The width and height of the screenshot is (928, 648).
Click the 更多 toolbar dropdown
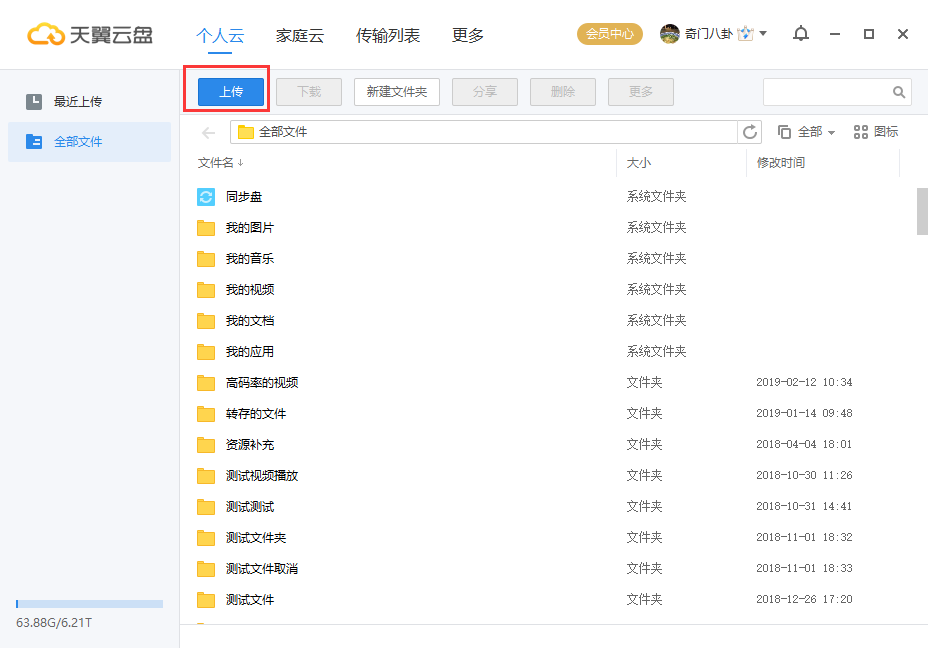coord(640,91)
